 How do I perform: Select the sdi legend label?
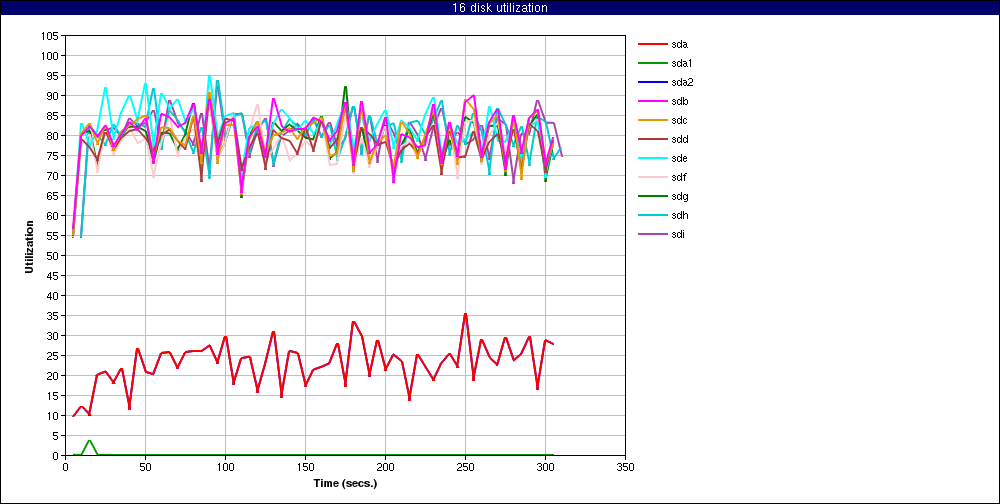point(679,234)
